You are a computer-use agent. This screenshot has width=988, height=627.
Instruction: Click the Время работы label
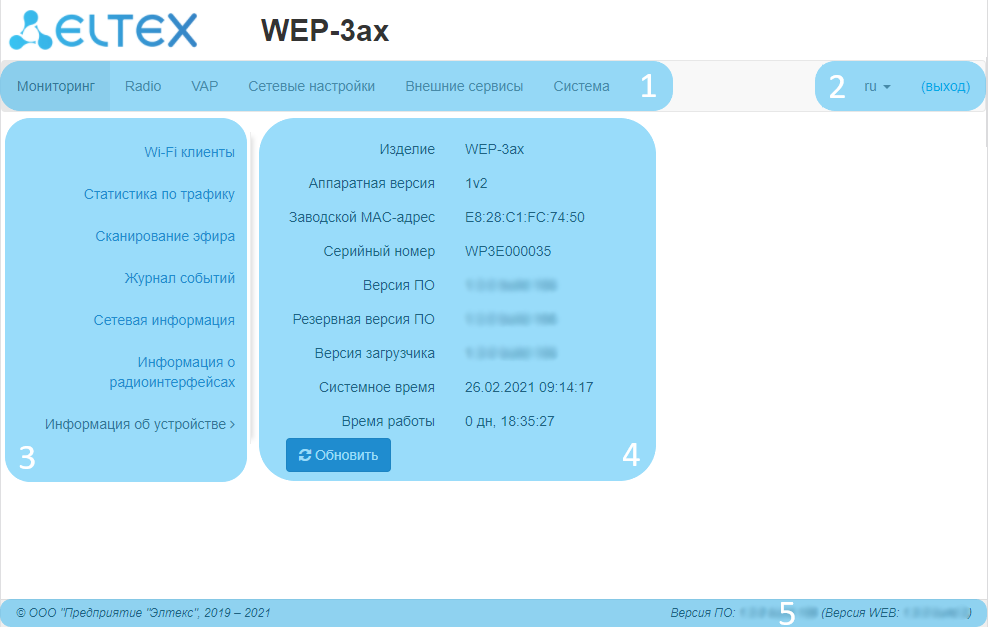[x=388, y=422]
